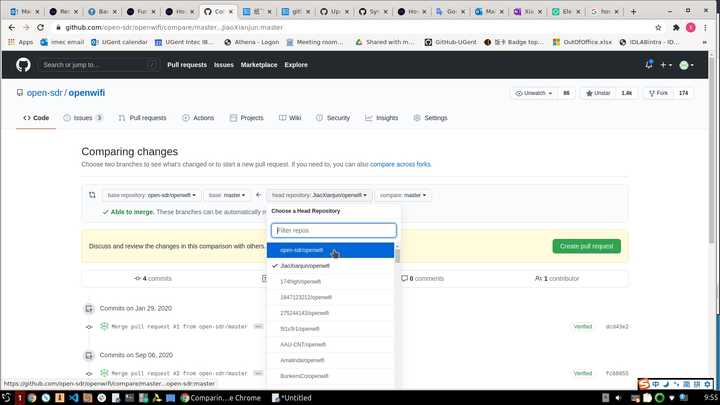Click the Filter repos input field
The height and width of the screenshot is (405, 720).
[333, 231]
